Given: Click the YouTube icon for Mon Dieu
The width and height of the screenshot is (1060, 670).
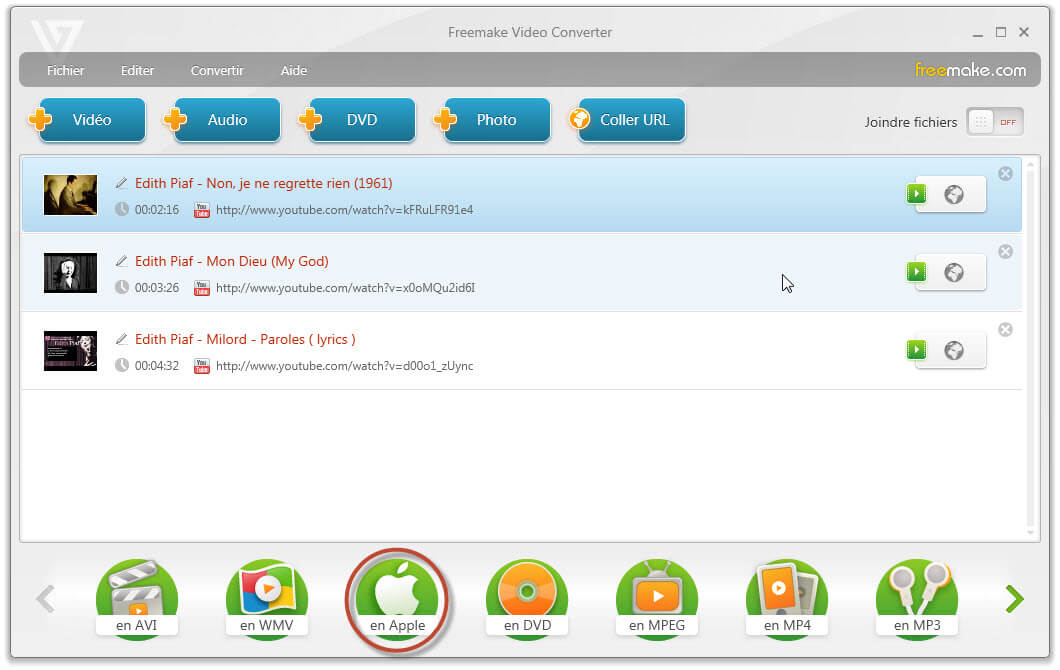Looking at the screenshot, I should point(201,288).
